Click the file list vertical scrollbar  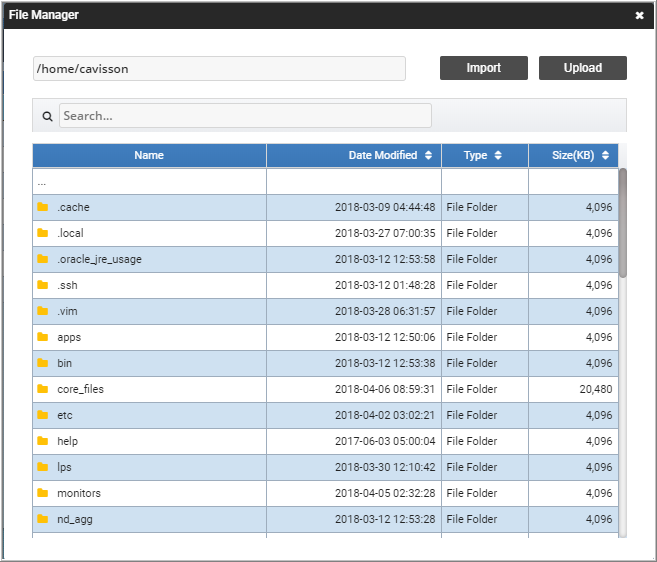(623, 223)
